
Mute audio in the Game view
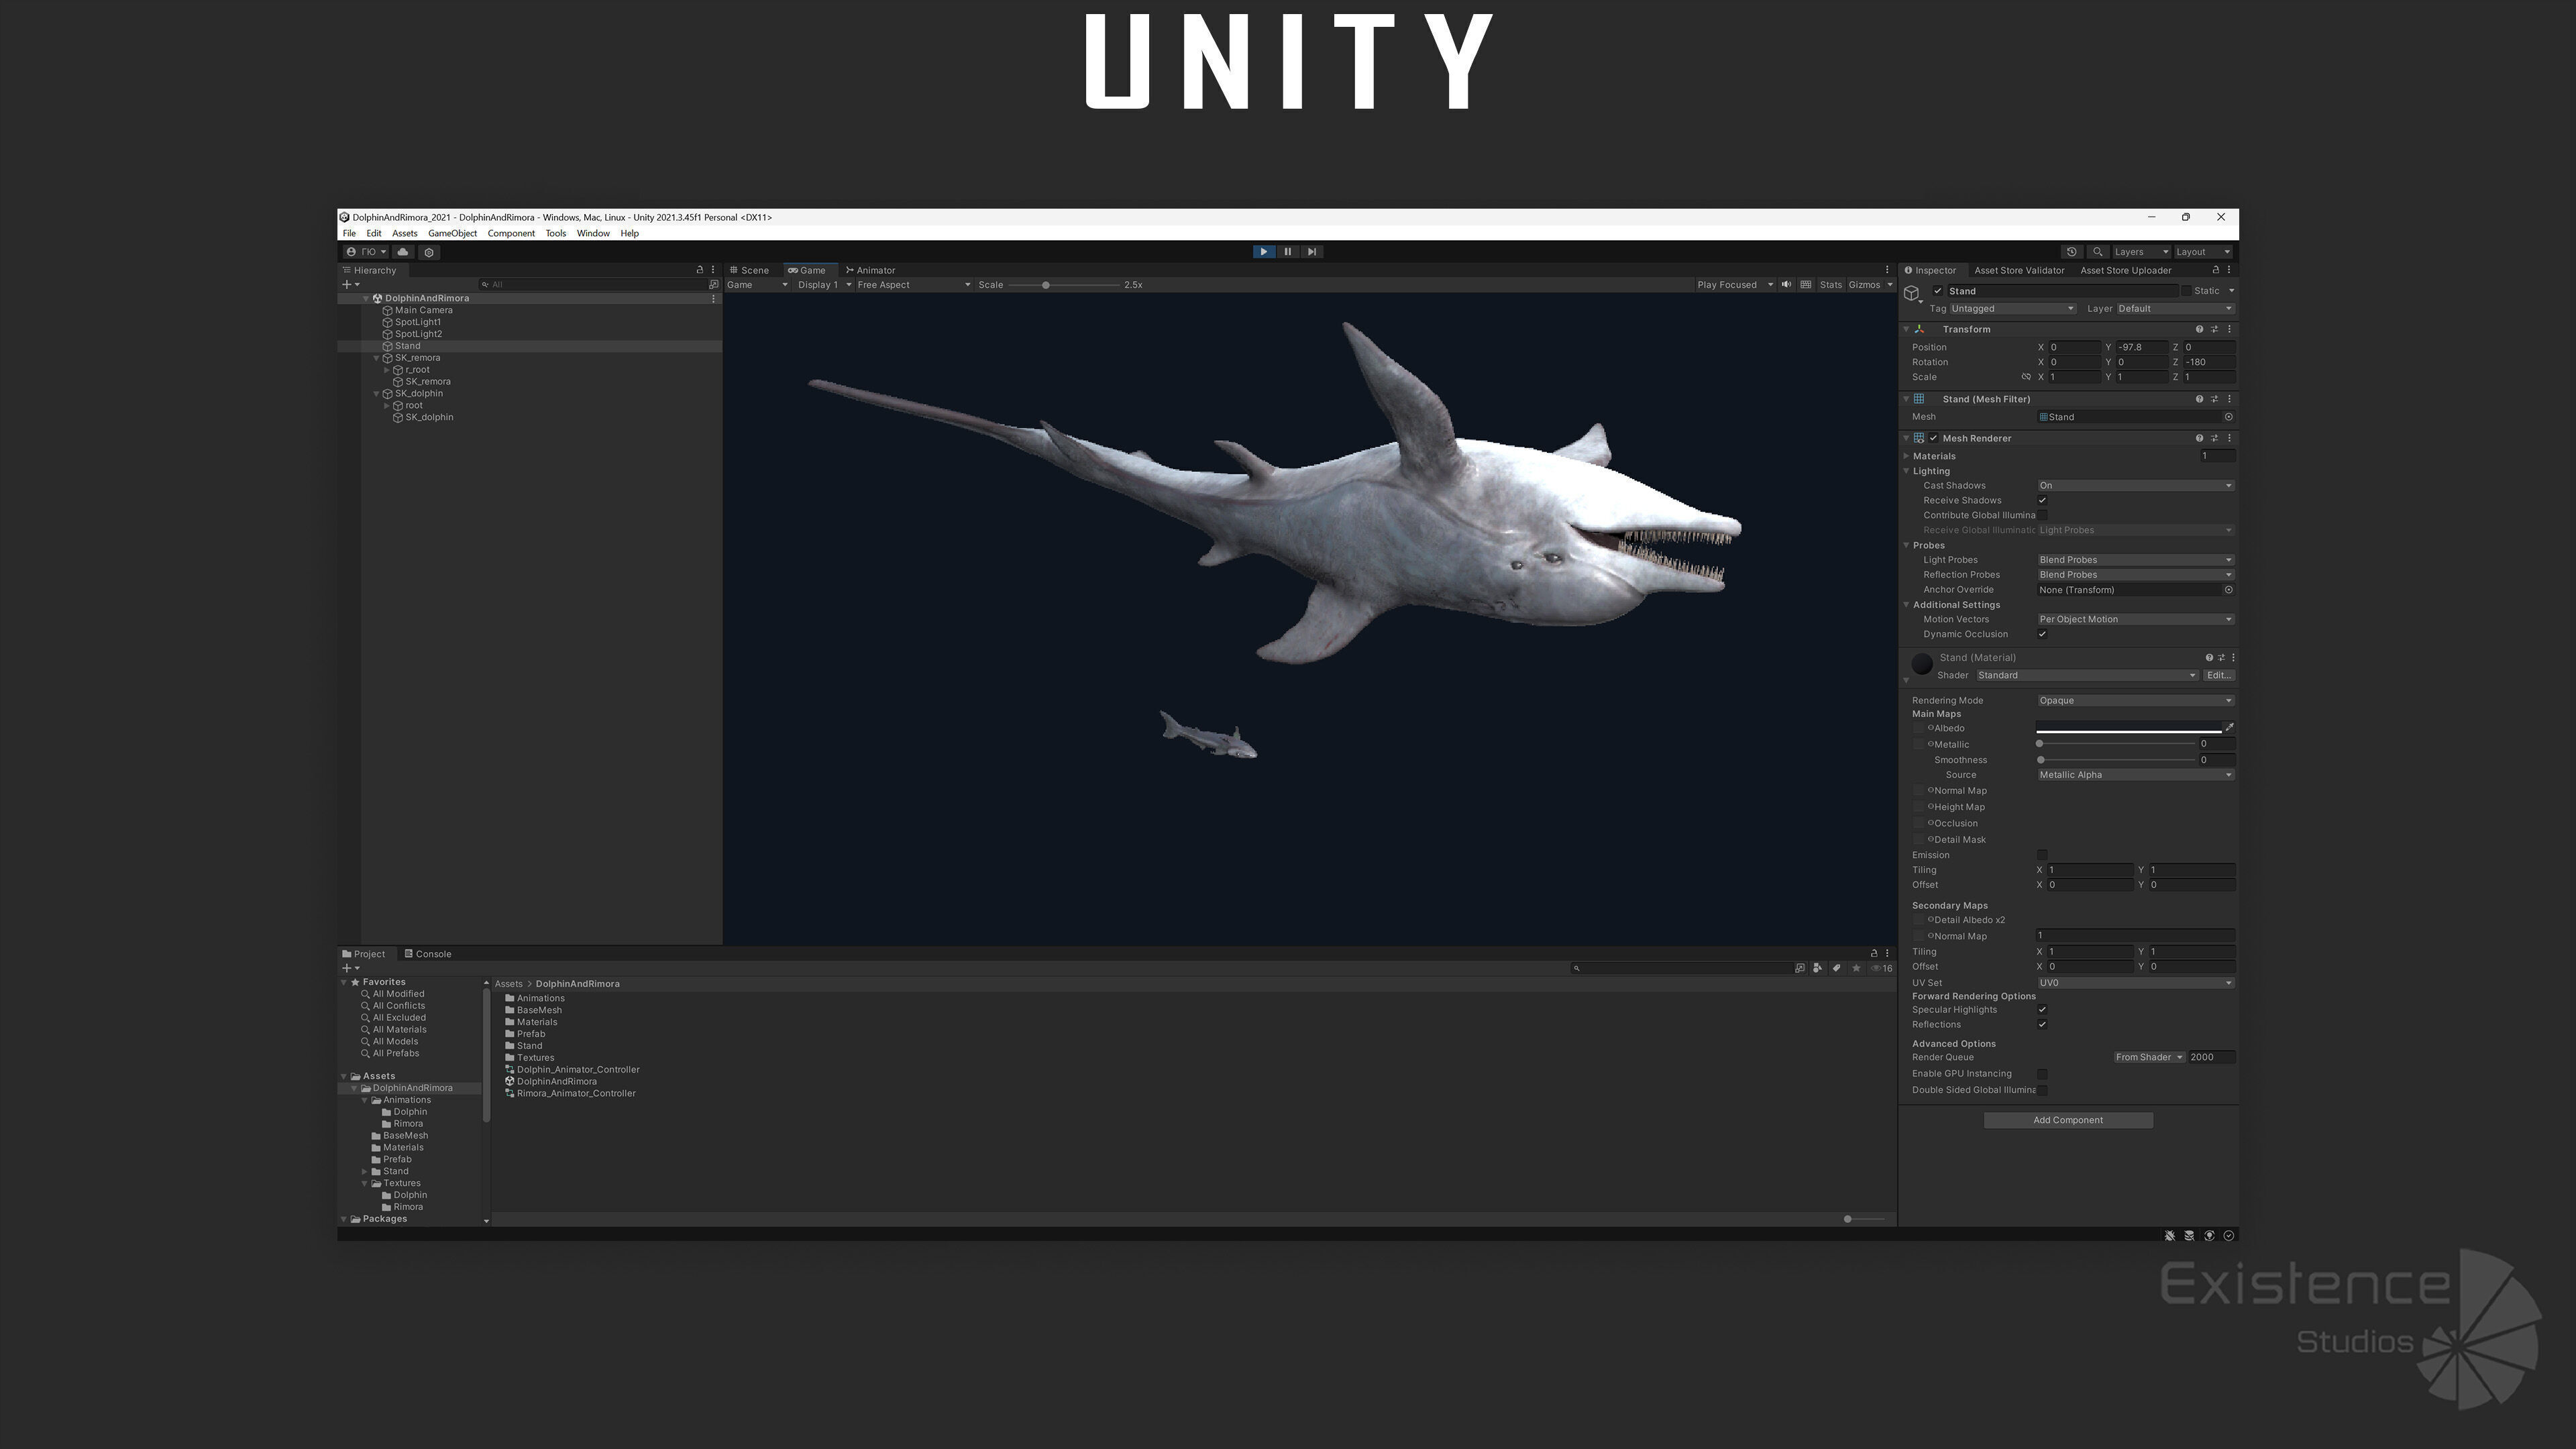(x=1787, y=285)
